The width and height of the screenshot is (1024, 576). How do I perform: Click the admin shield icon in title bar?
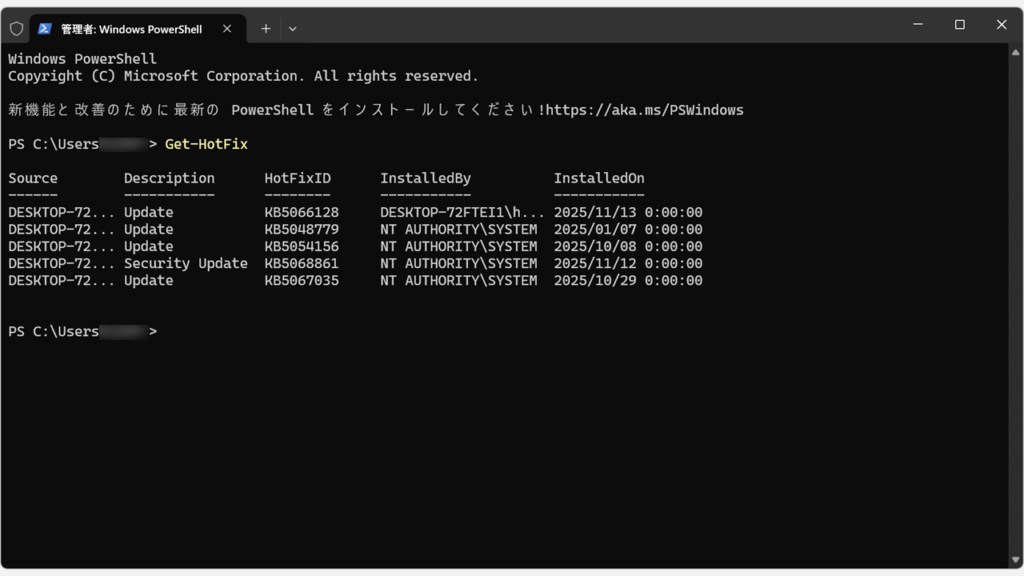click(x=16, y=29)
